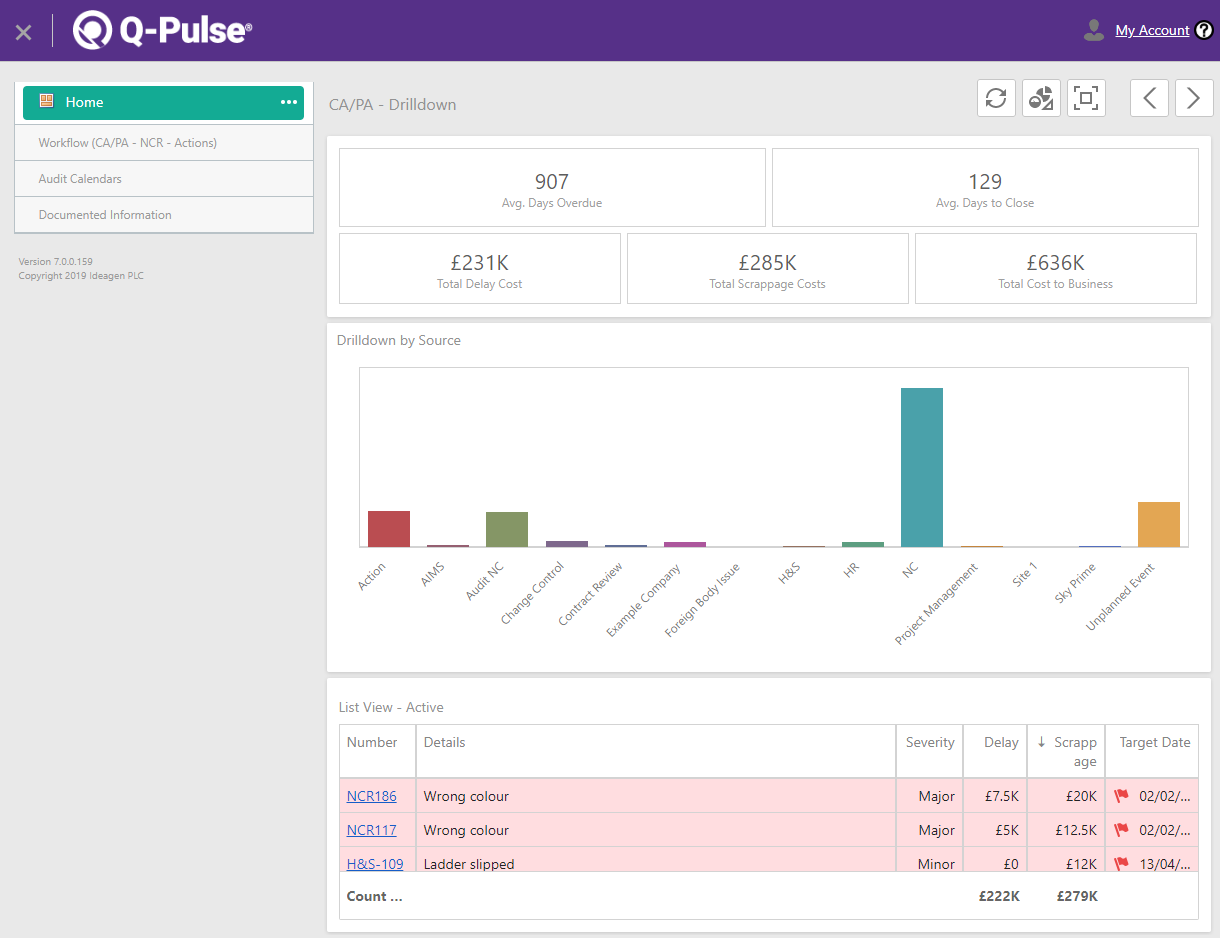The height and width of the screenshot is (938, 1220).
Task: Close the navigation panel with the X
Action: pyautogui.click(x=23, y=30)
